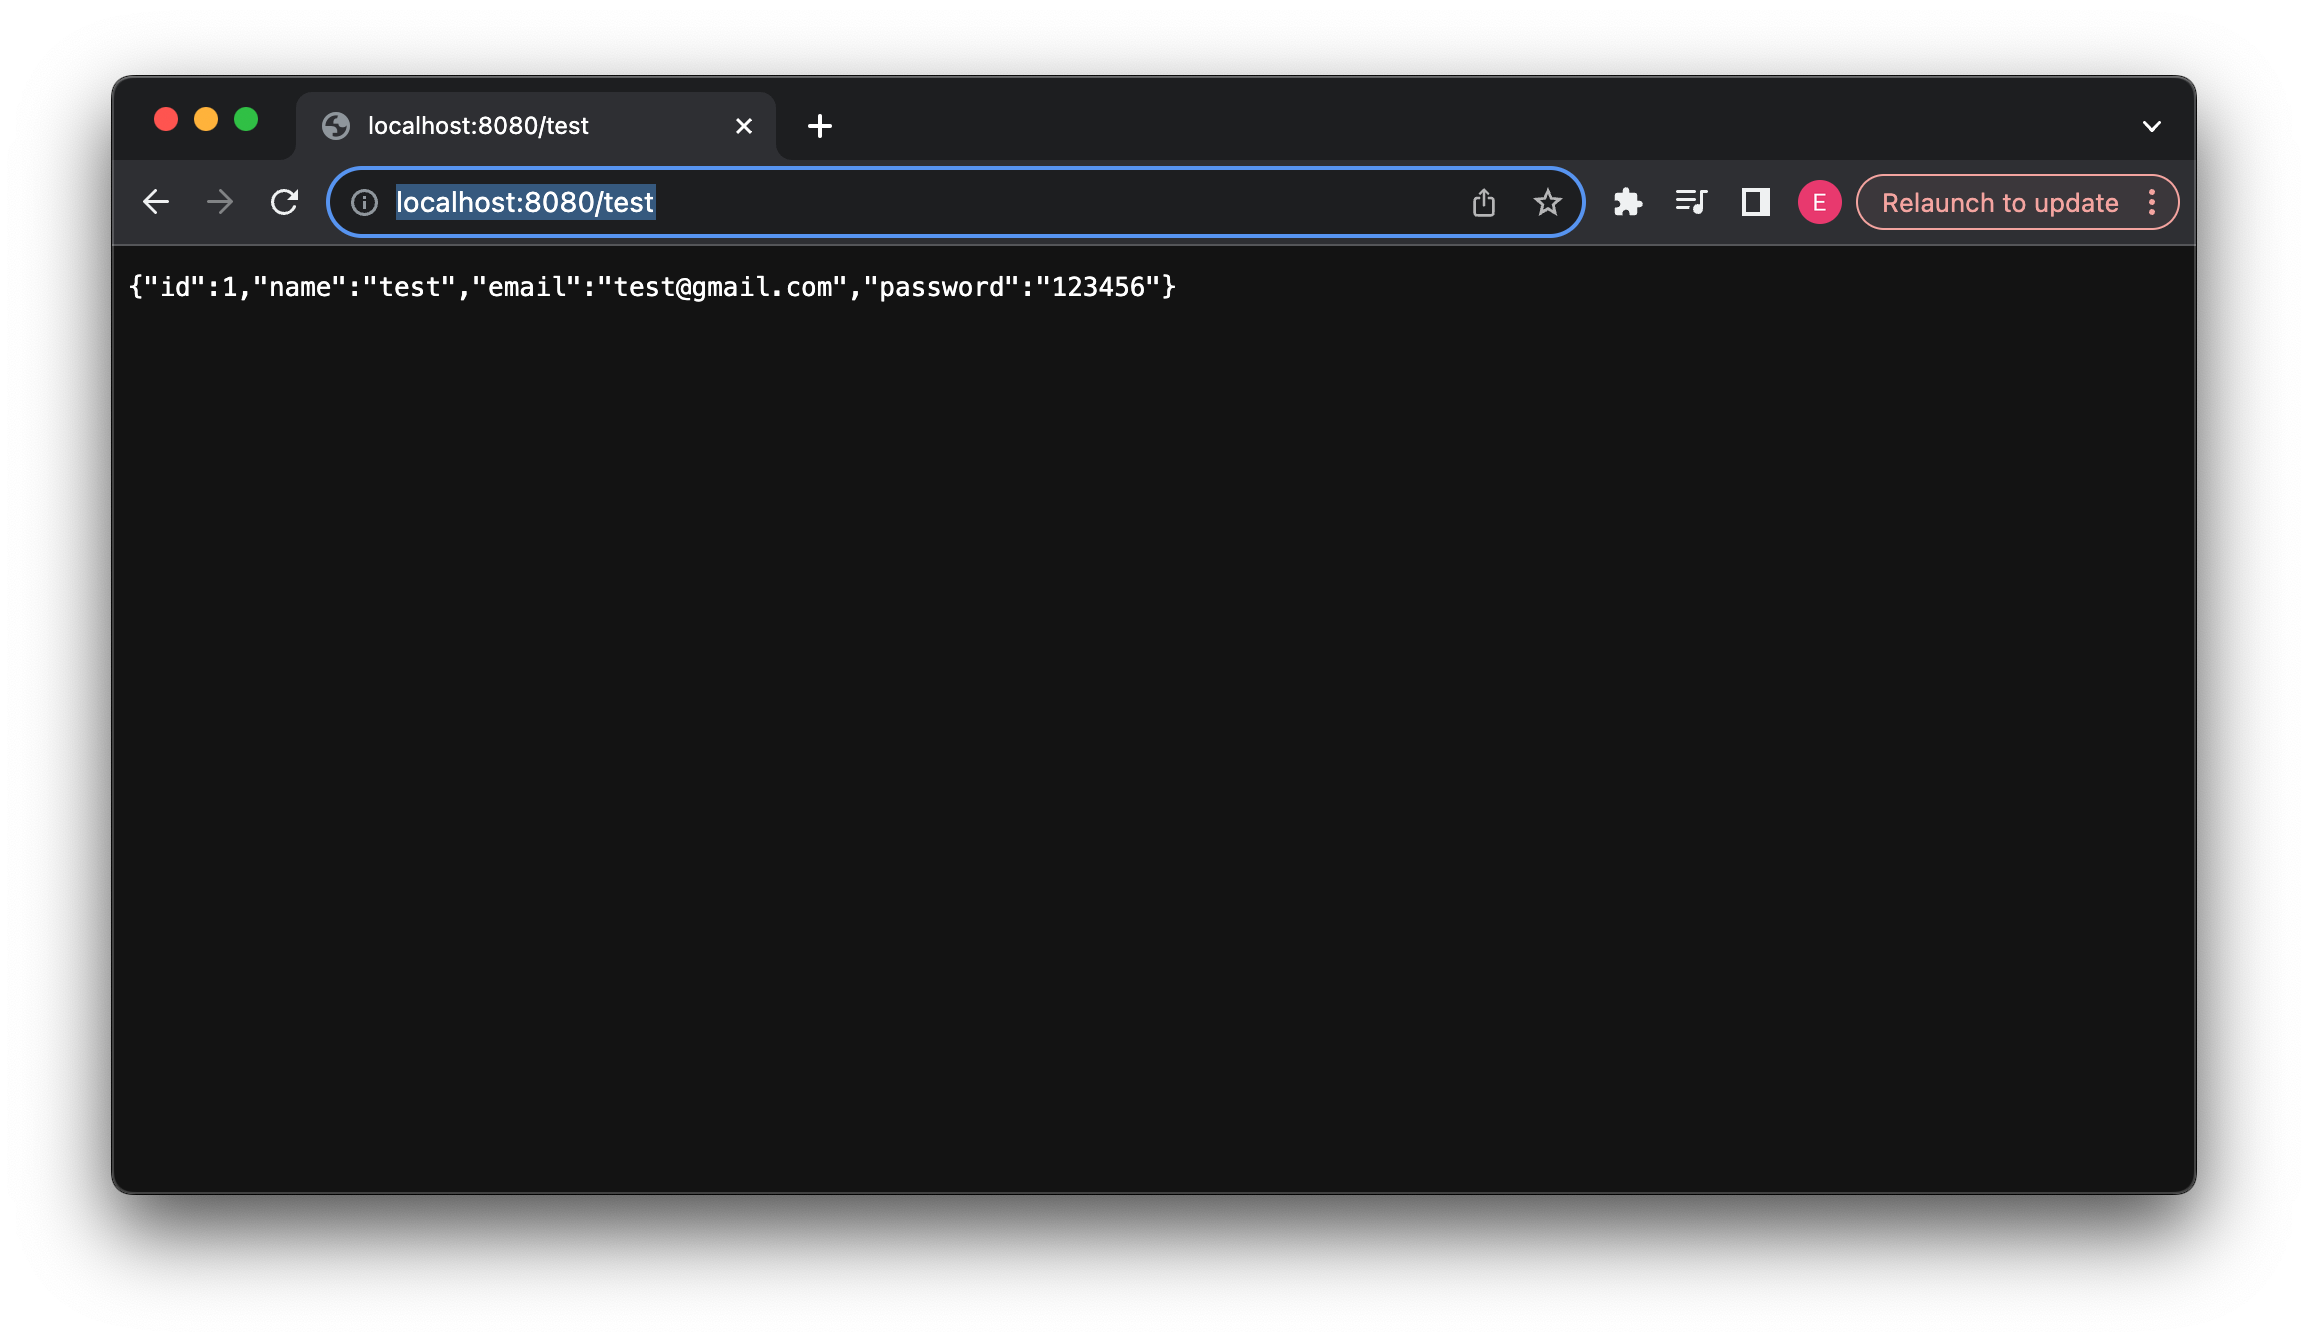Screen dimensions: 2308x1342
Task: Click the forward navigation arrow
Action: tap(220, 202)
